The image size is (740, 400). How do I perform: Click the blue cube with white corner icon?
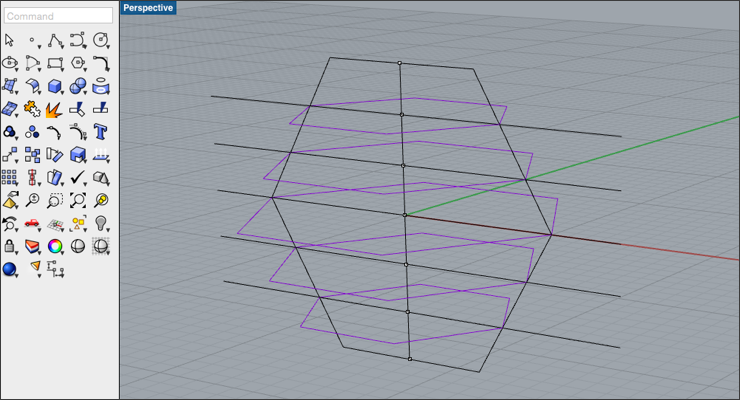click(x=78, y=155)
